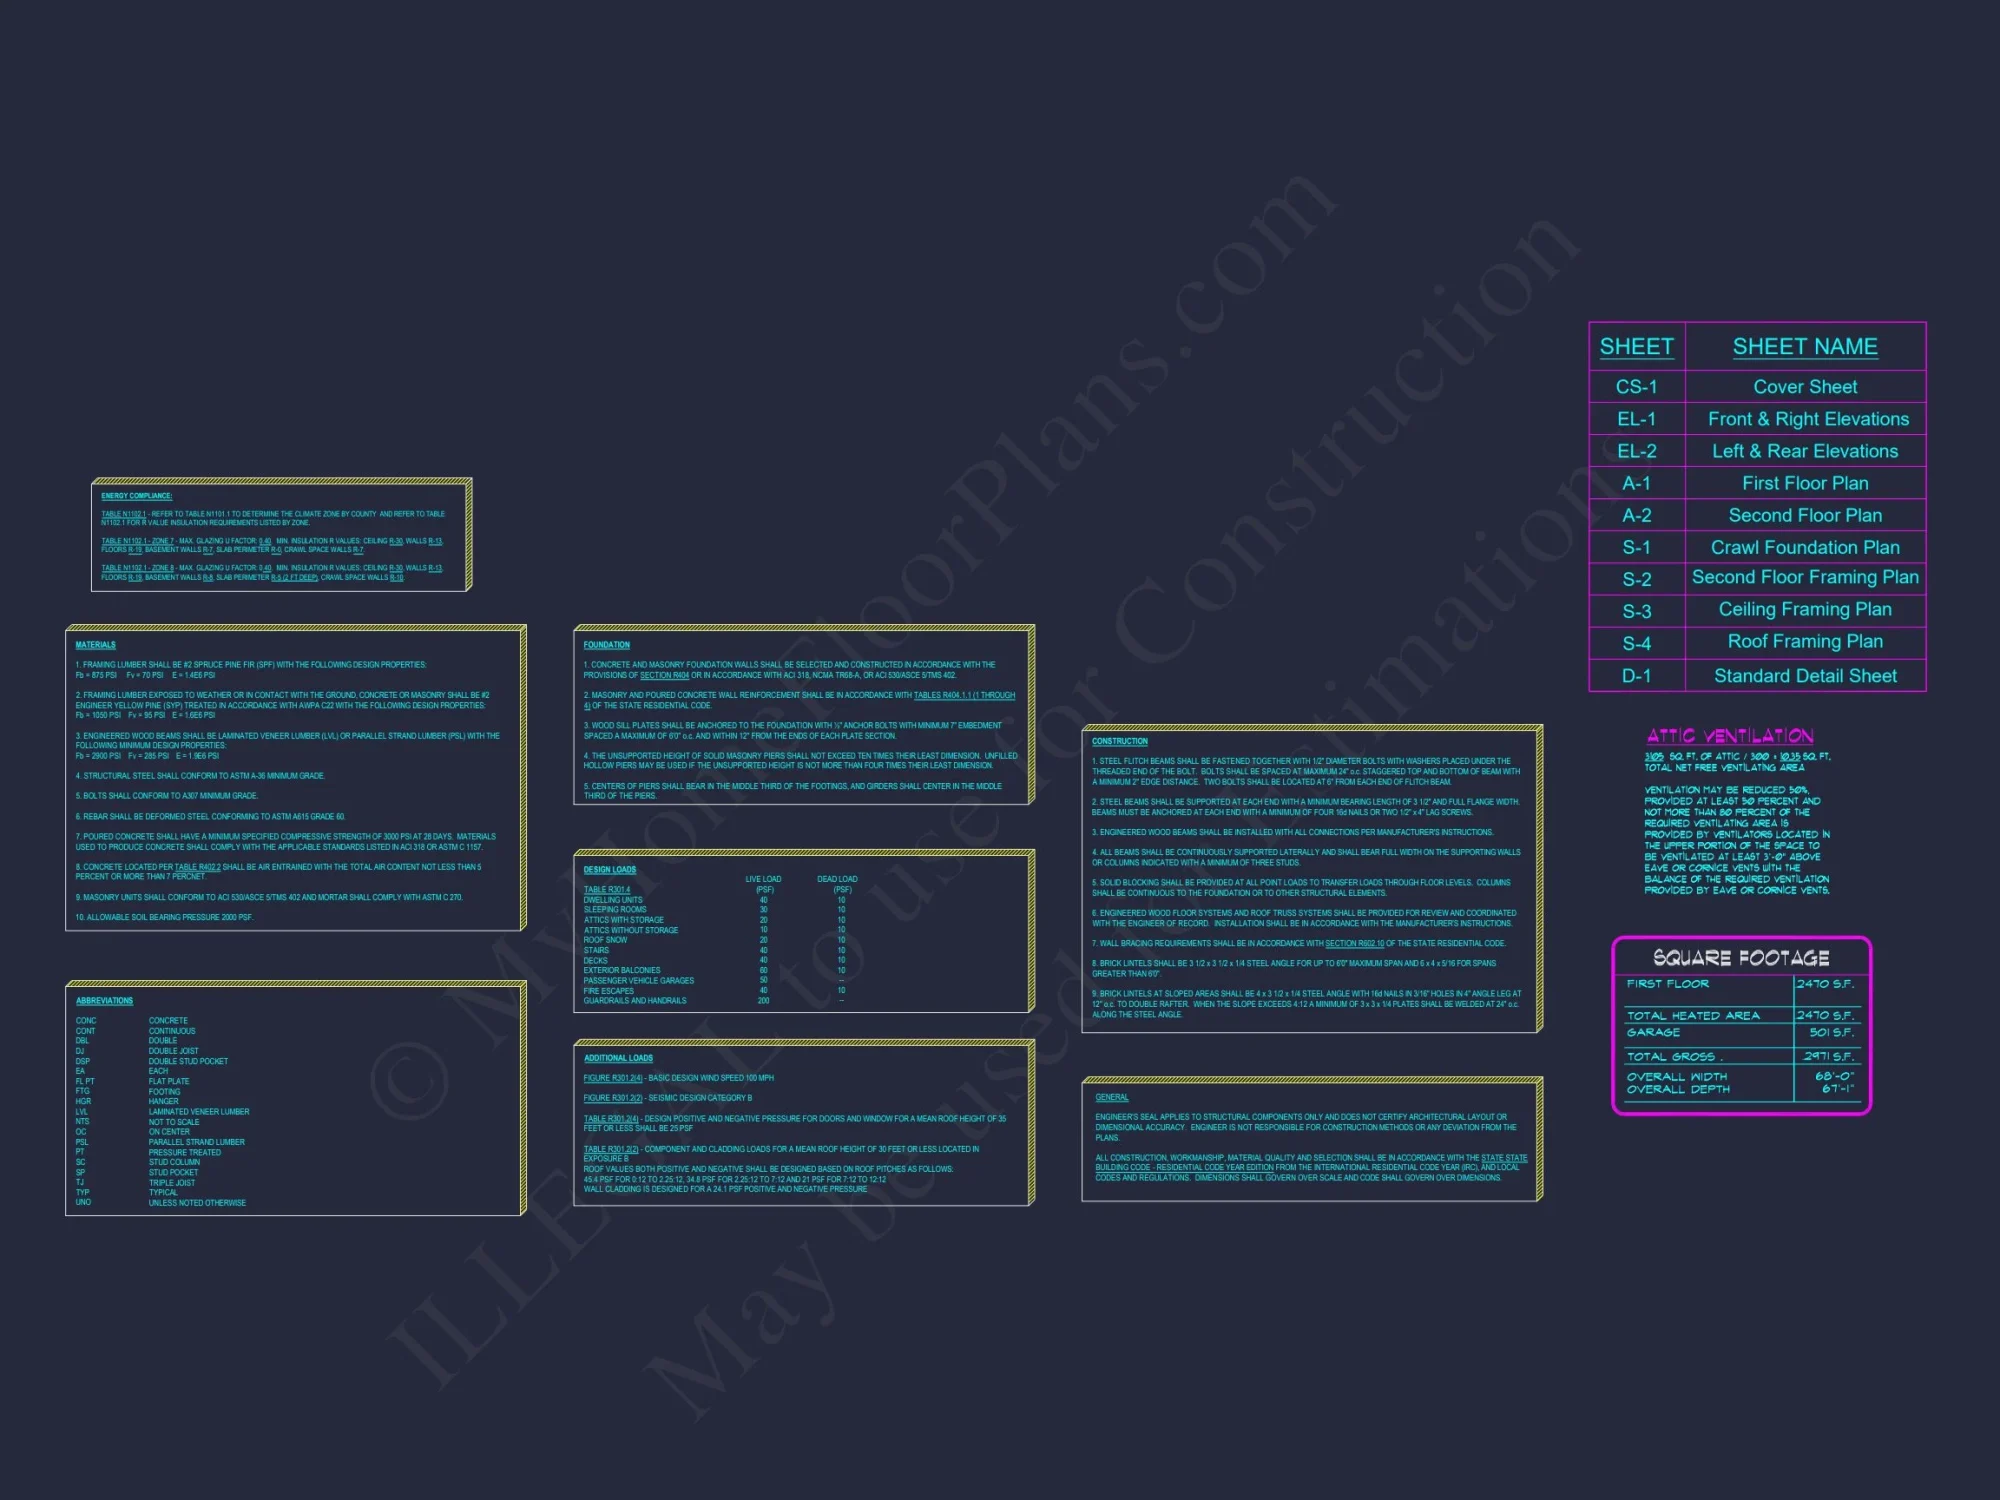Select the Front & Right Elevations row
Viewport: 2000px width, 1500px height.
[1808, 419]
